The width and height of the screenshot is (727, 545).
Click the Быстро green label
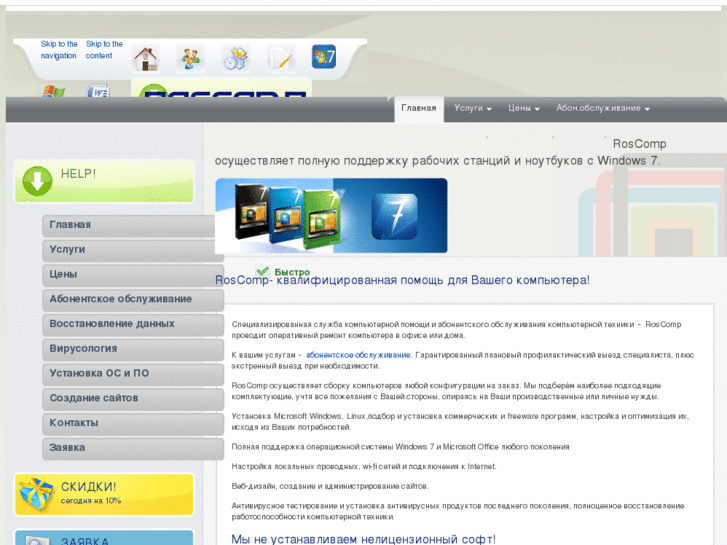point(292,272)
